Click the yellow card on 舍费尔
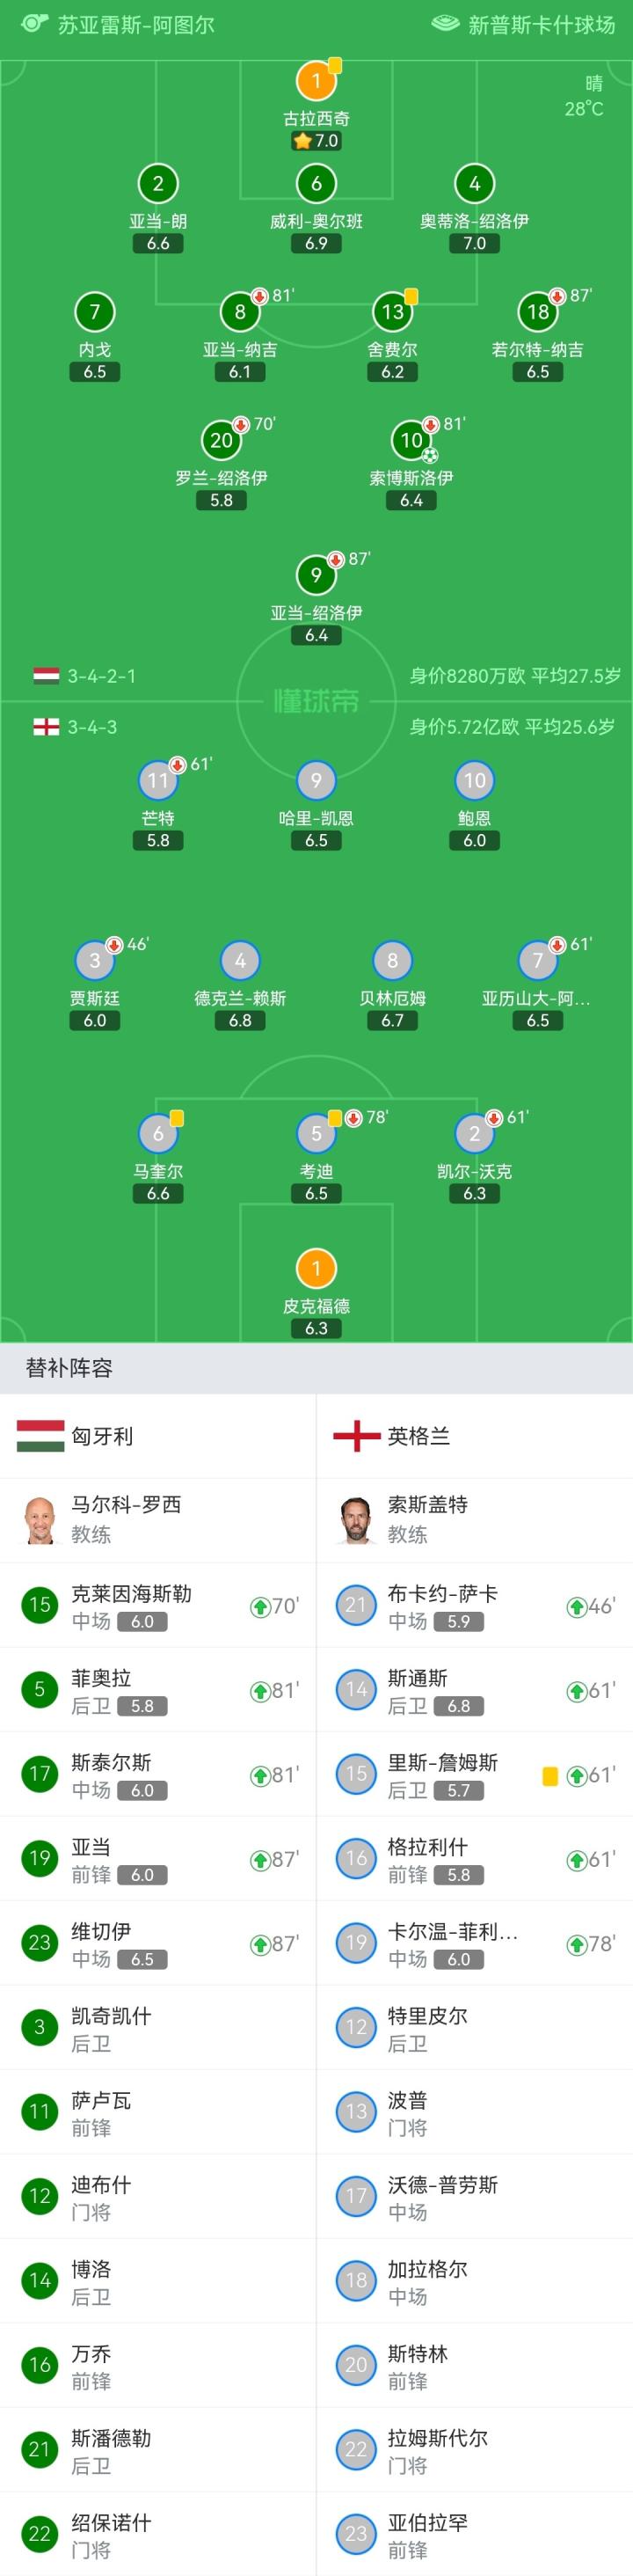The height and width of the screenshot is (2576, 633). click(x=411, y=296)
